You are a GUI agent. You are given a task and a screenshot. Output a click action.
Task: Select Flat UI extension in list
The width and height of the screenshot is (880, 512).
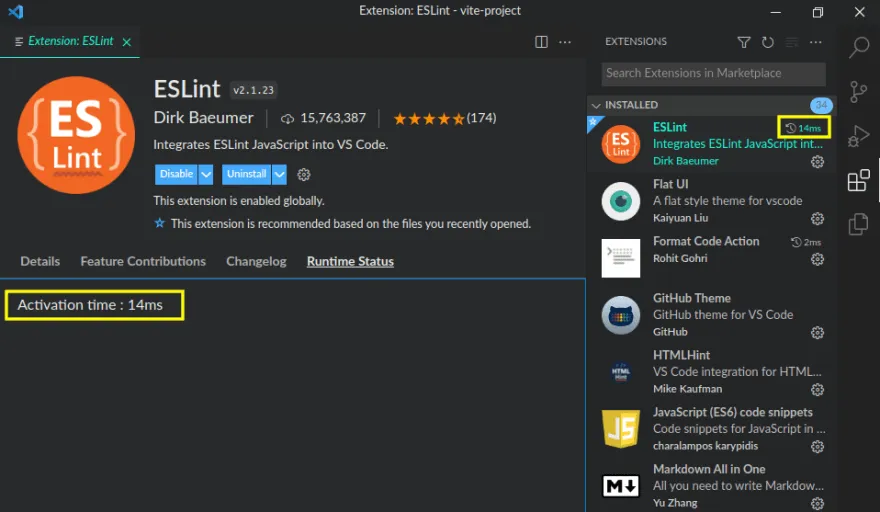click(712, 201)
